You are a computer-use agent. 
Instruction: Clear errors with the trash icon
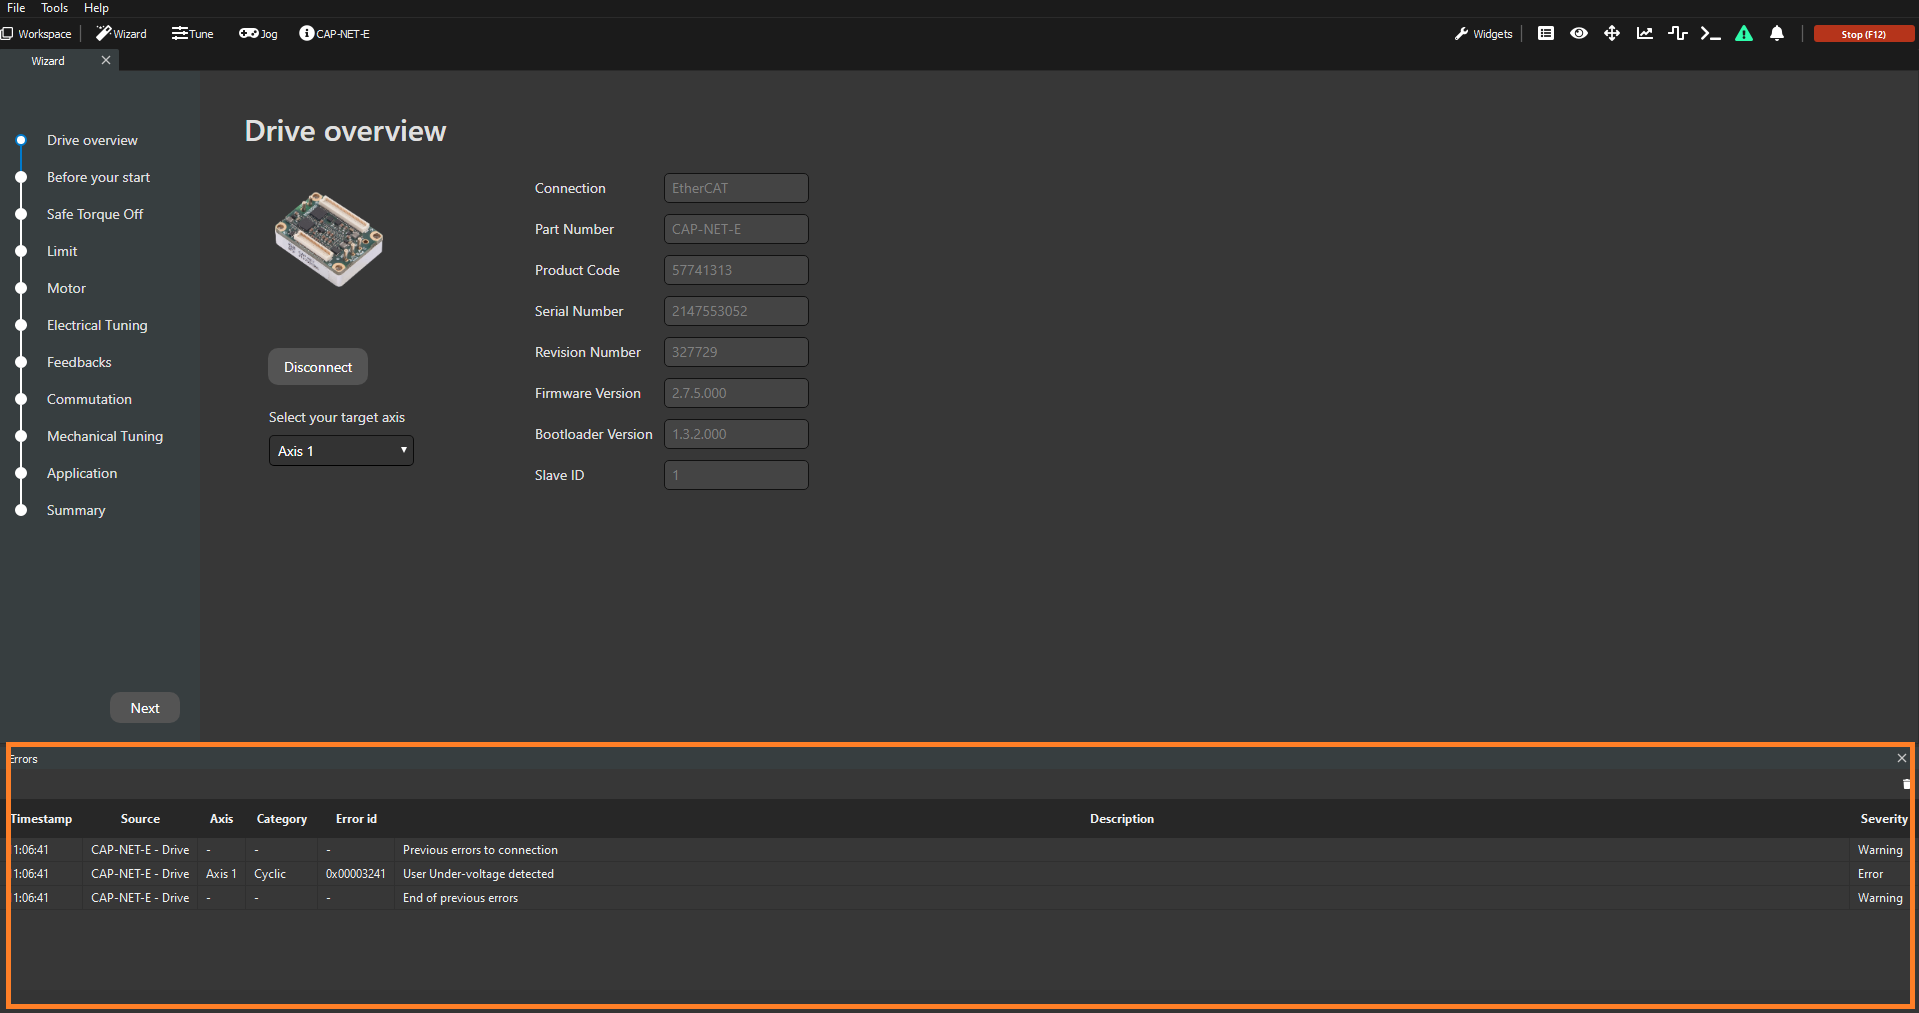[x=1906, y=784]
